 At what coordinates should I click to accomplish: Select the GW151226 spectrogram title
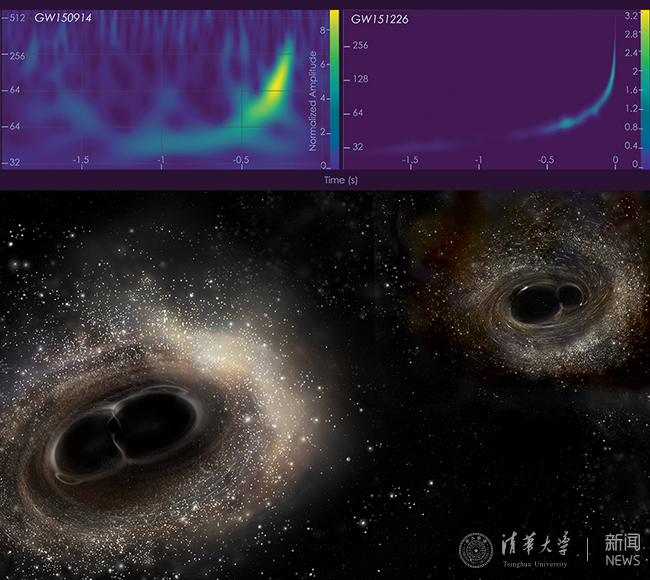pyautogui.click(x=380, y=19)
